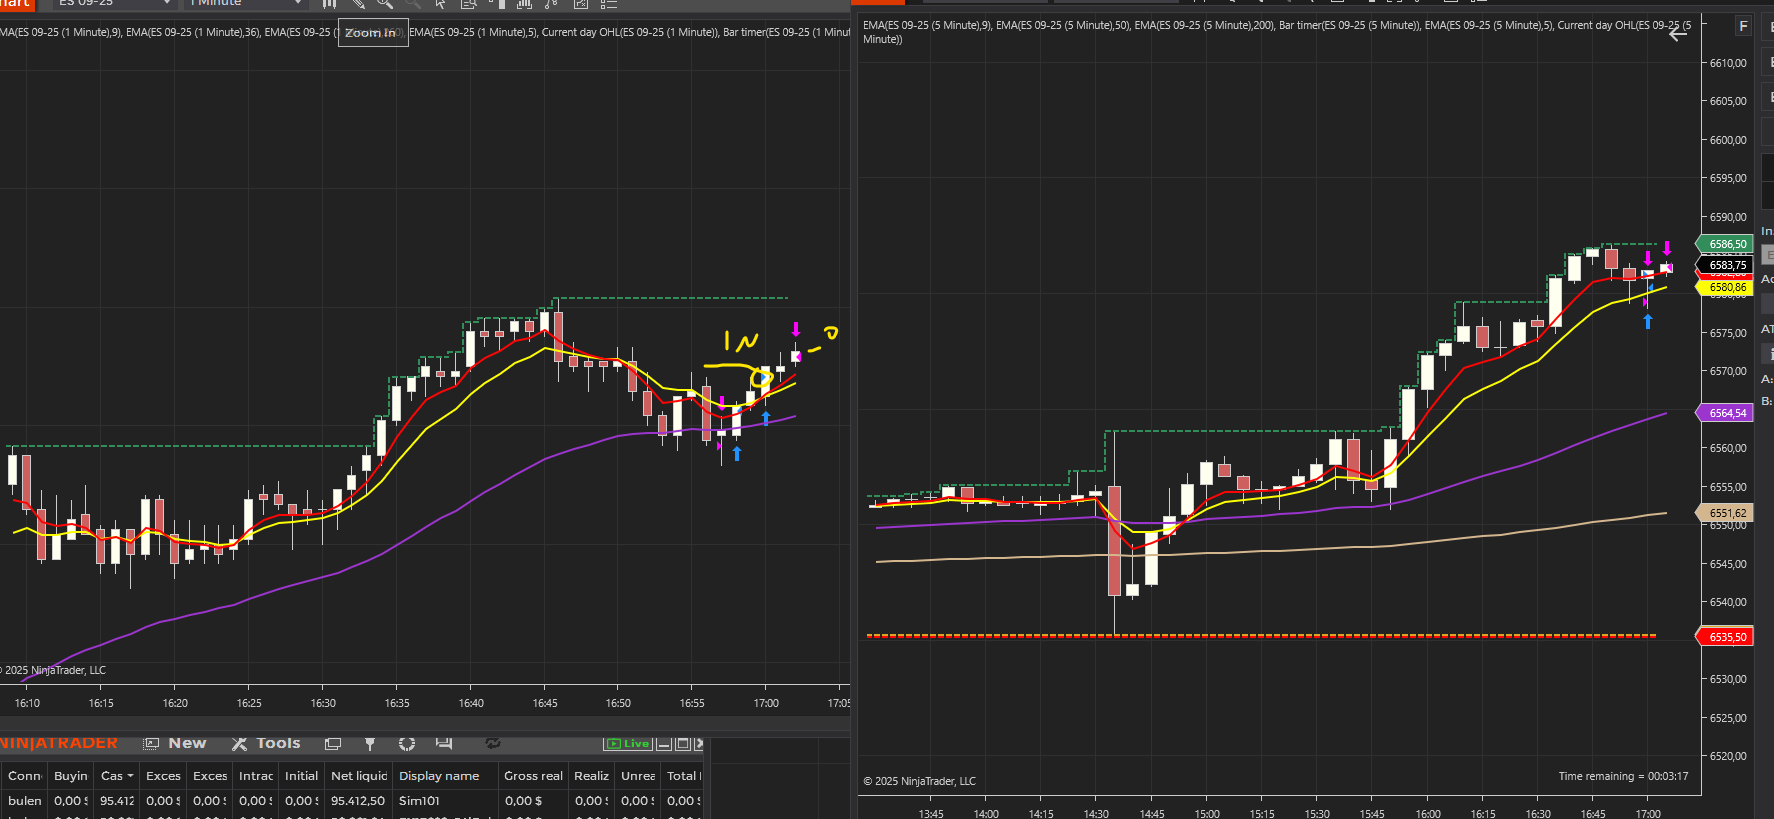
Task: Select the drawing tools pencil icon
Action: coord(358,4)
